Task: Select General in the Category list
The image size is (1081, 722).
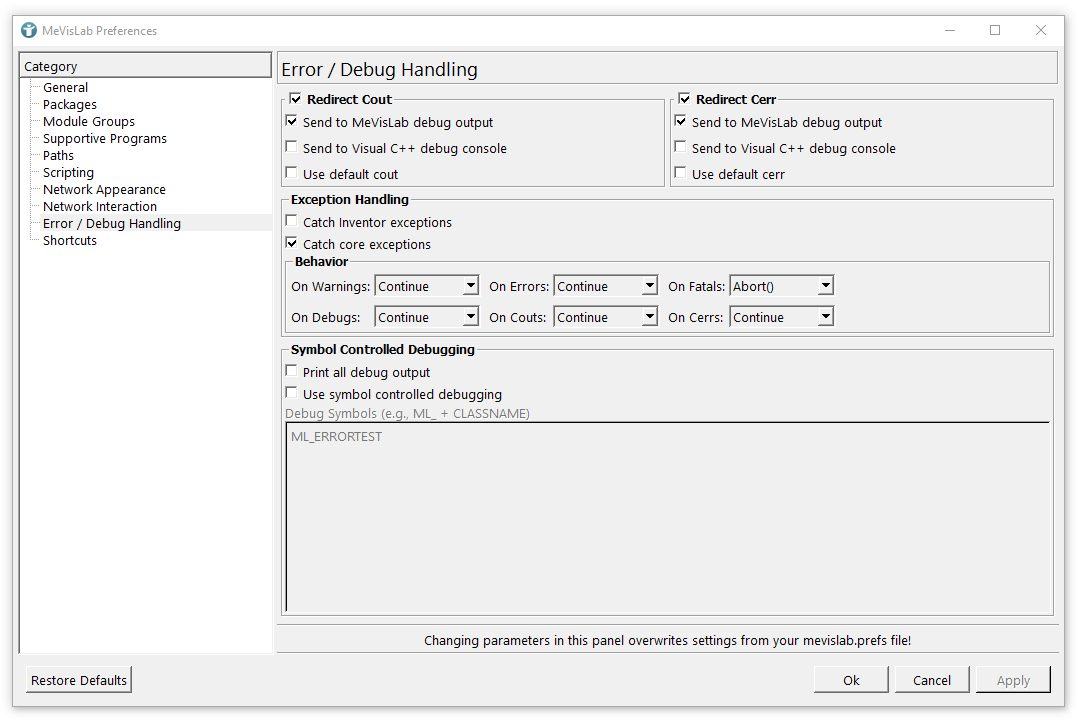Action: [x=65, y=88]
